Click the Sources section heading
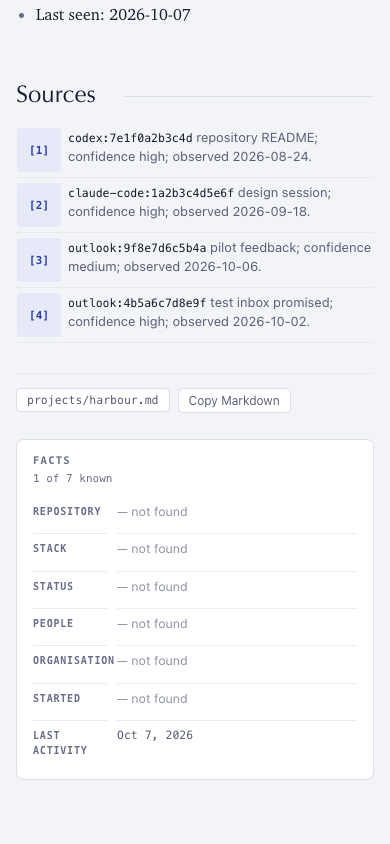Viewport: 390px width, 844px height. click(x=56, y=94)
